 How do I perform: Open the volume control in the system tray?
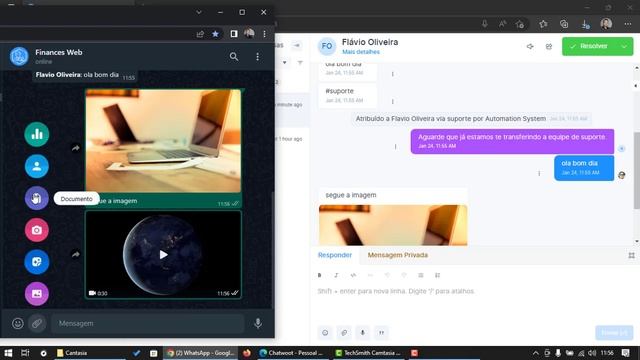(x=592, y=353)
